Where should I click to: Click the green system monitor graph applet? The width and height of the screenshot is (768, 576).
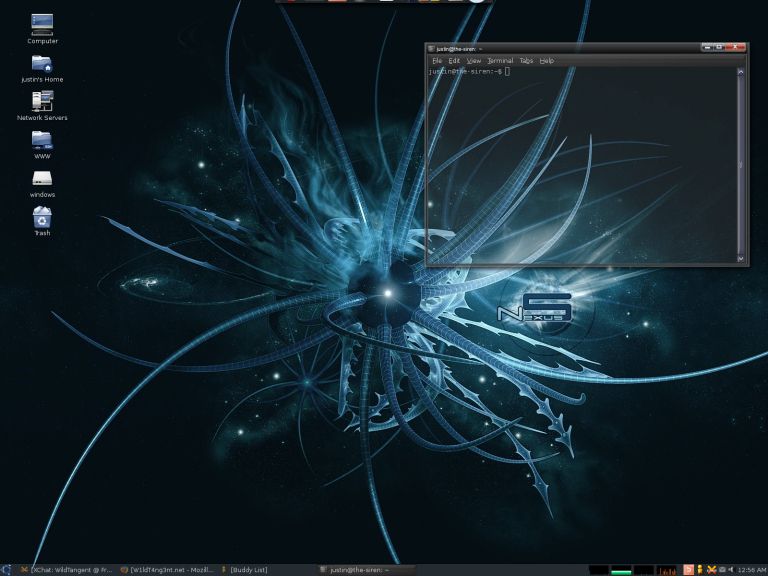(x=621, y=570)
